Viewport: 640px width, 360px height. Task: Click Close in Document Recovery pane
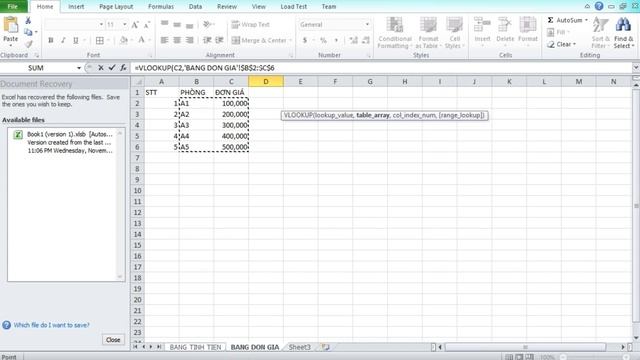pyautogui.click(x=113, y=340)
